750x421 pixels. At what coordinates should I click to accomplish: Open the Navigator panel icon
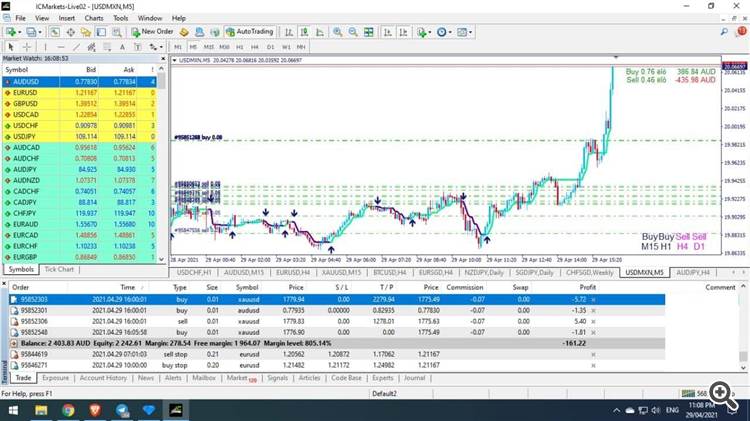(x=86, y=32)
